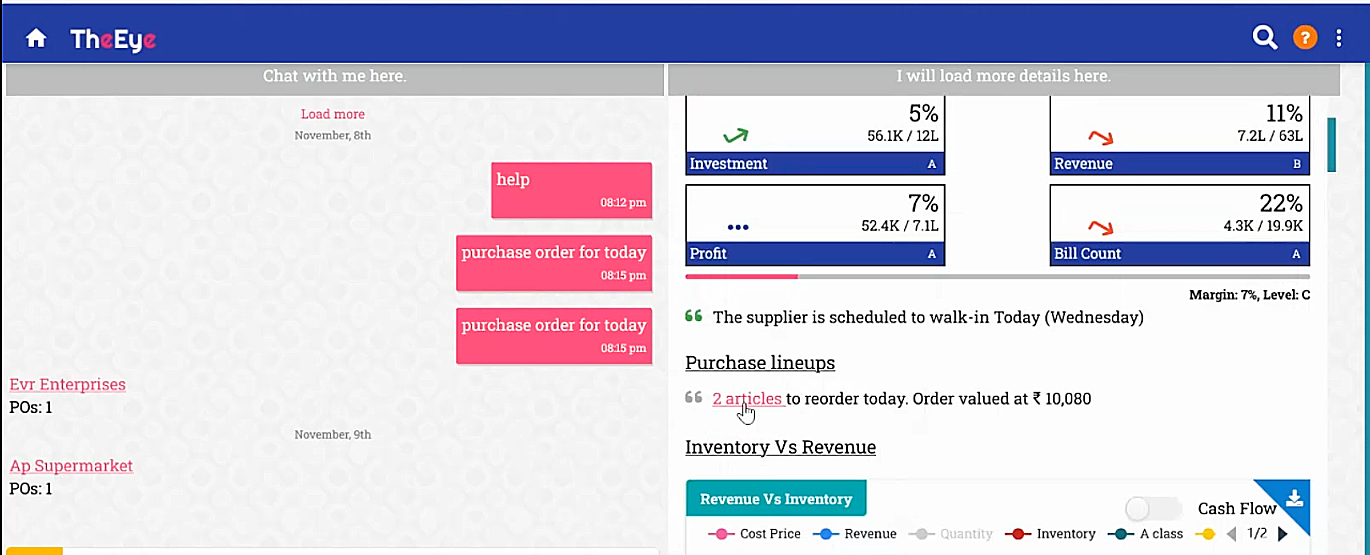Go to the home page icon

36,38
